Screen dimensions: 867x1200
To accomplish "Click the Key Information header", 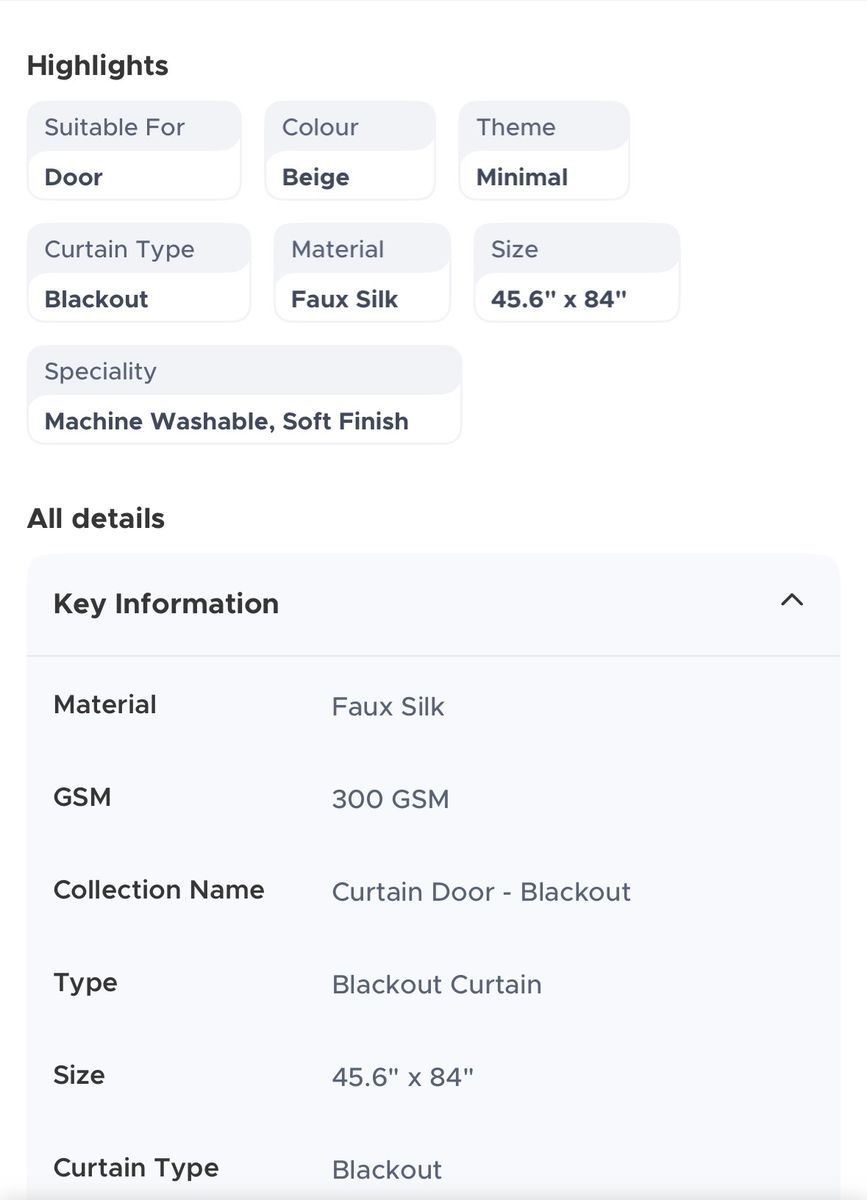I will tap(433, 604).
